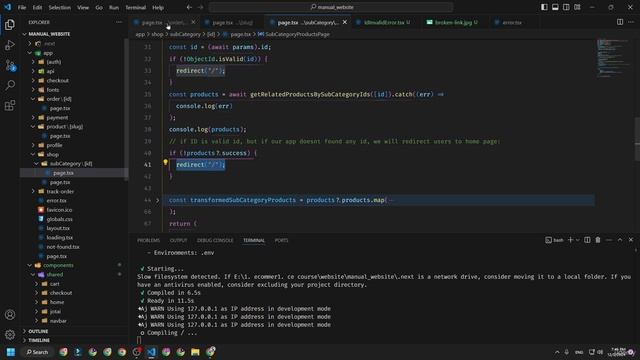Image resolution: width=640 pixels, height=360 pixels.
Task: Switch to the OUTPUT panel tab
Action: (x=178, y=240)
